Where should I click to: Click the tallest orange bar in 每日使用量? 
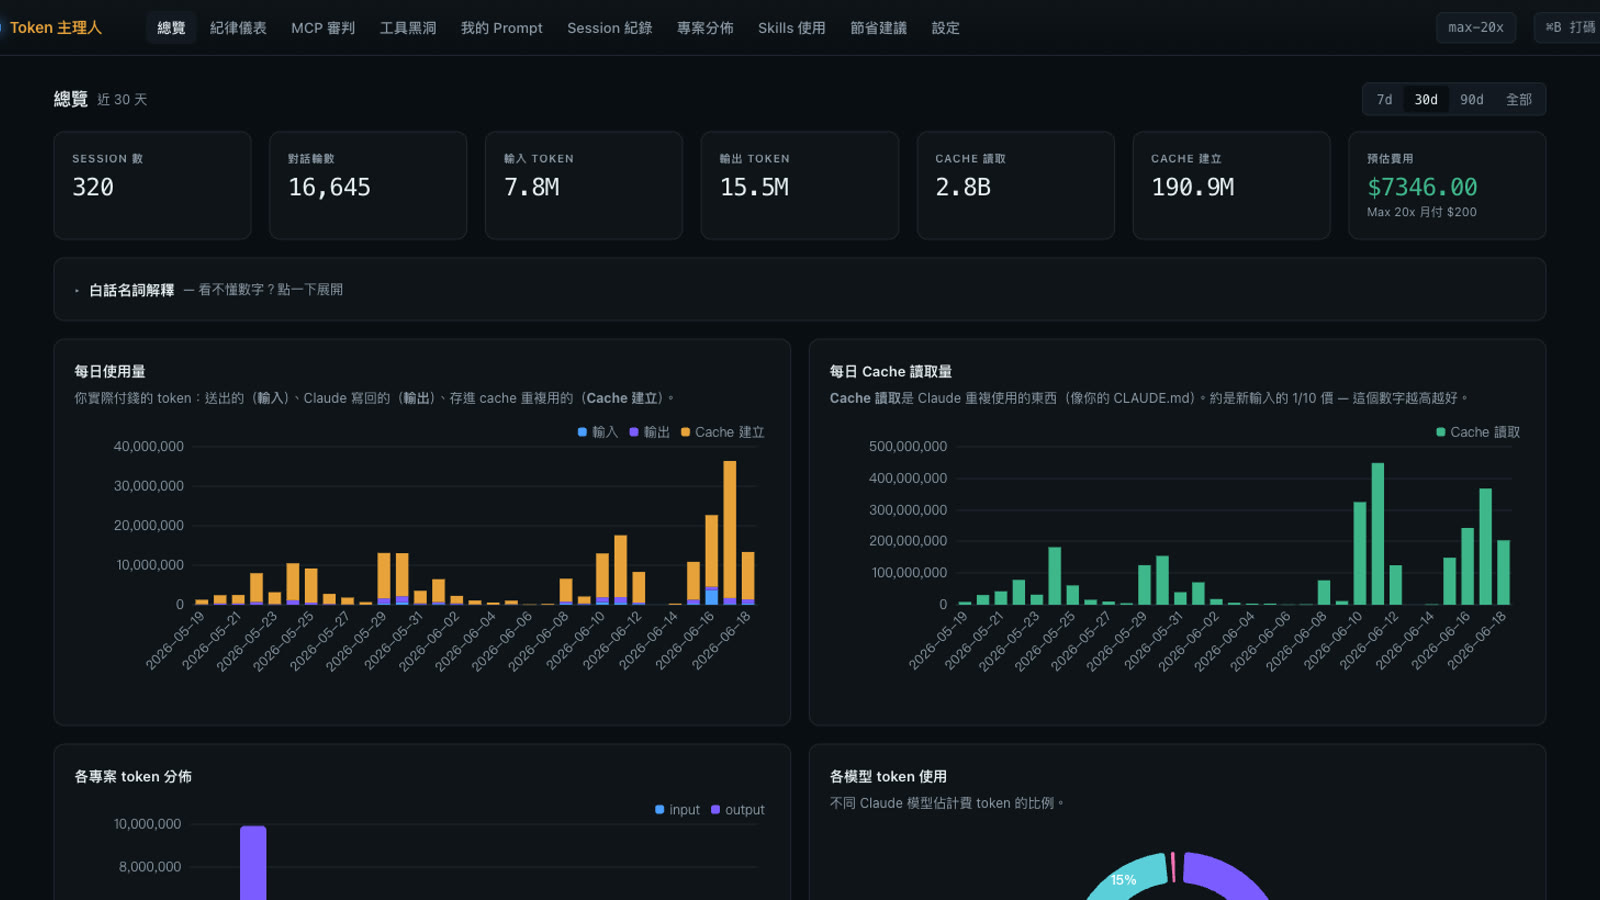(730, 529)
